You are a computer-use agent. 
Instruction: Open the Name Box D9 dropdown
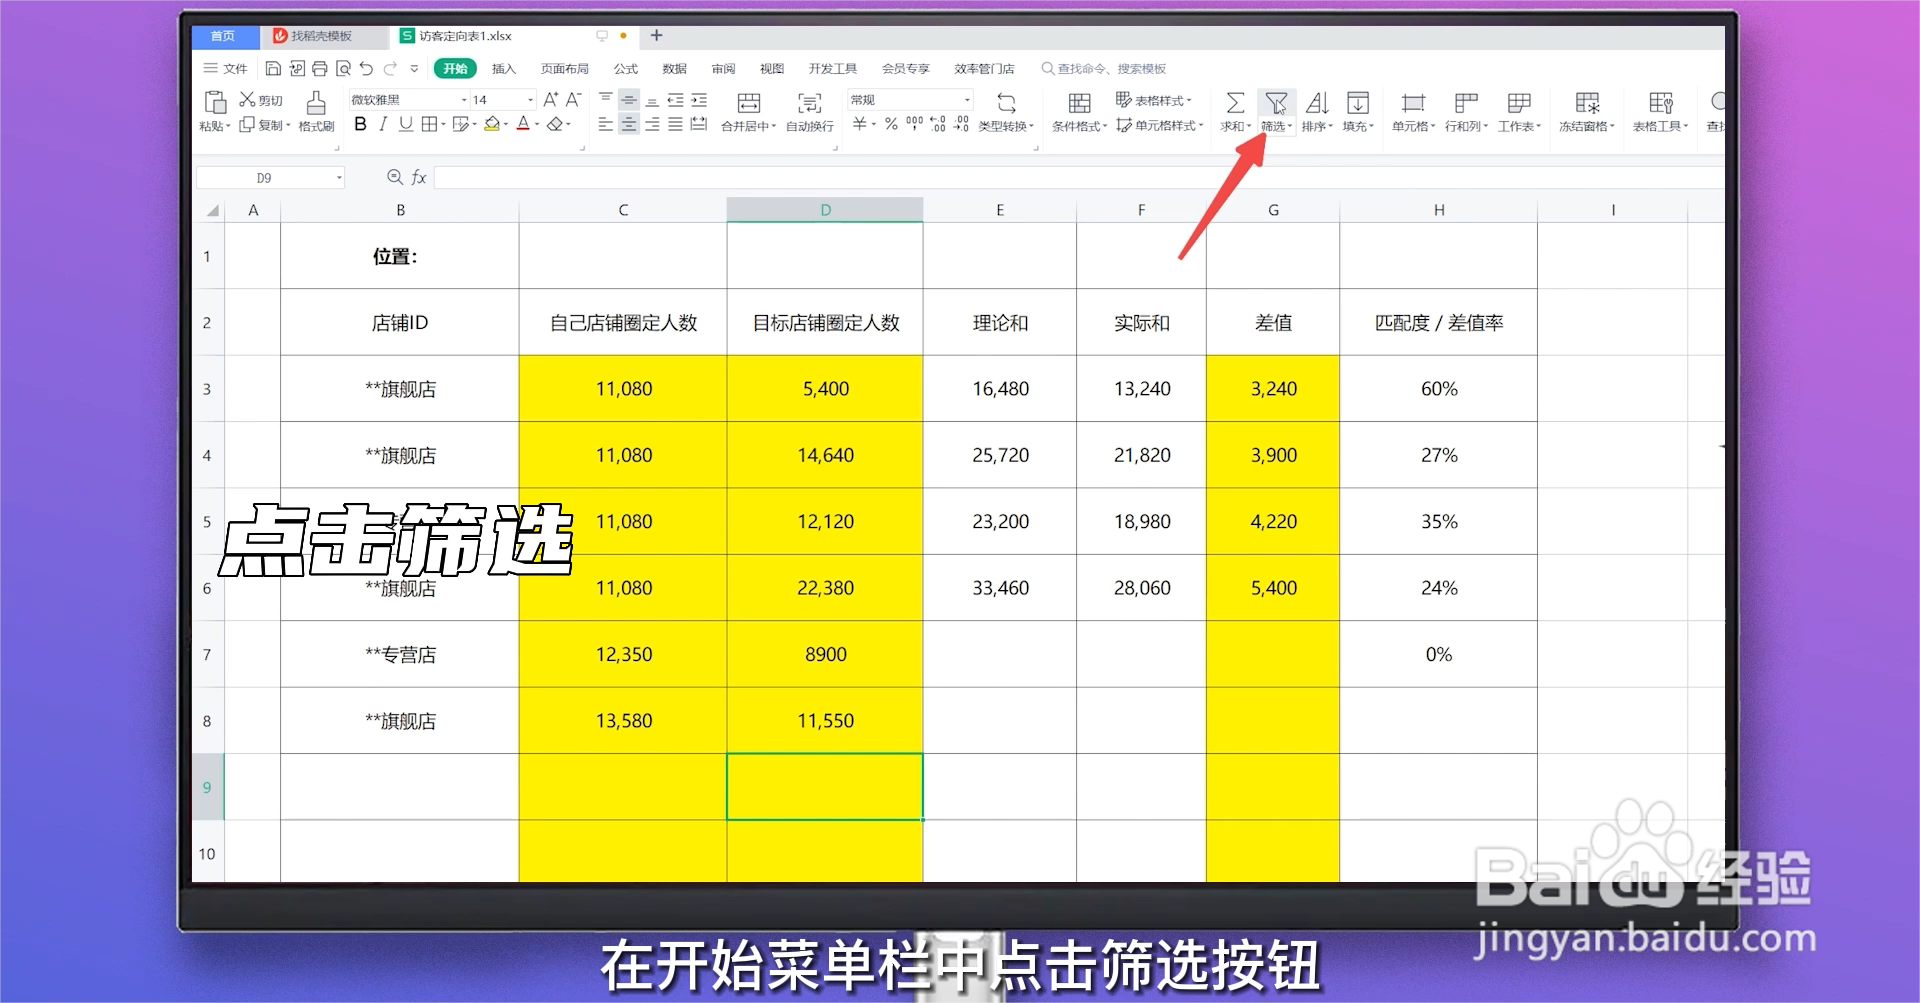pyautogui.click(x=339, y=177)
